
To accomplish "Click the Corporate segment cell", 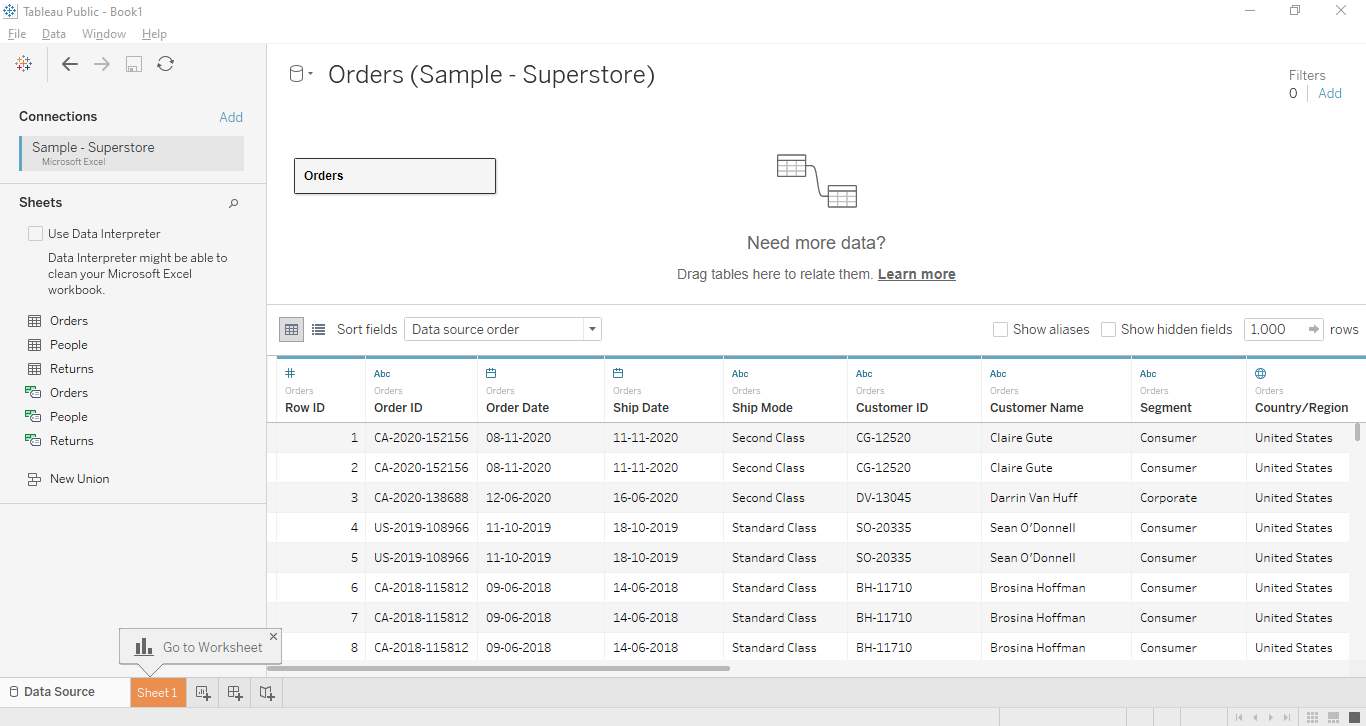I will (1188, 498).
